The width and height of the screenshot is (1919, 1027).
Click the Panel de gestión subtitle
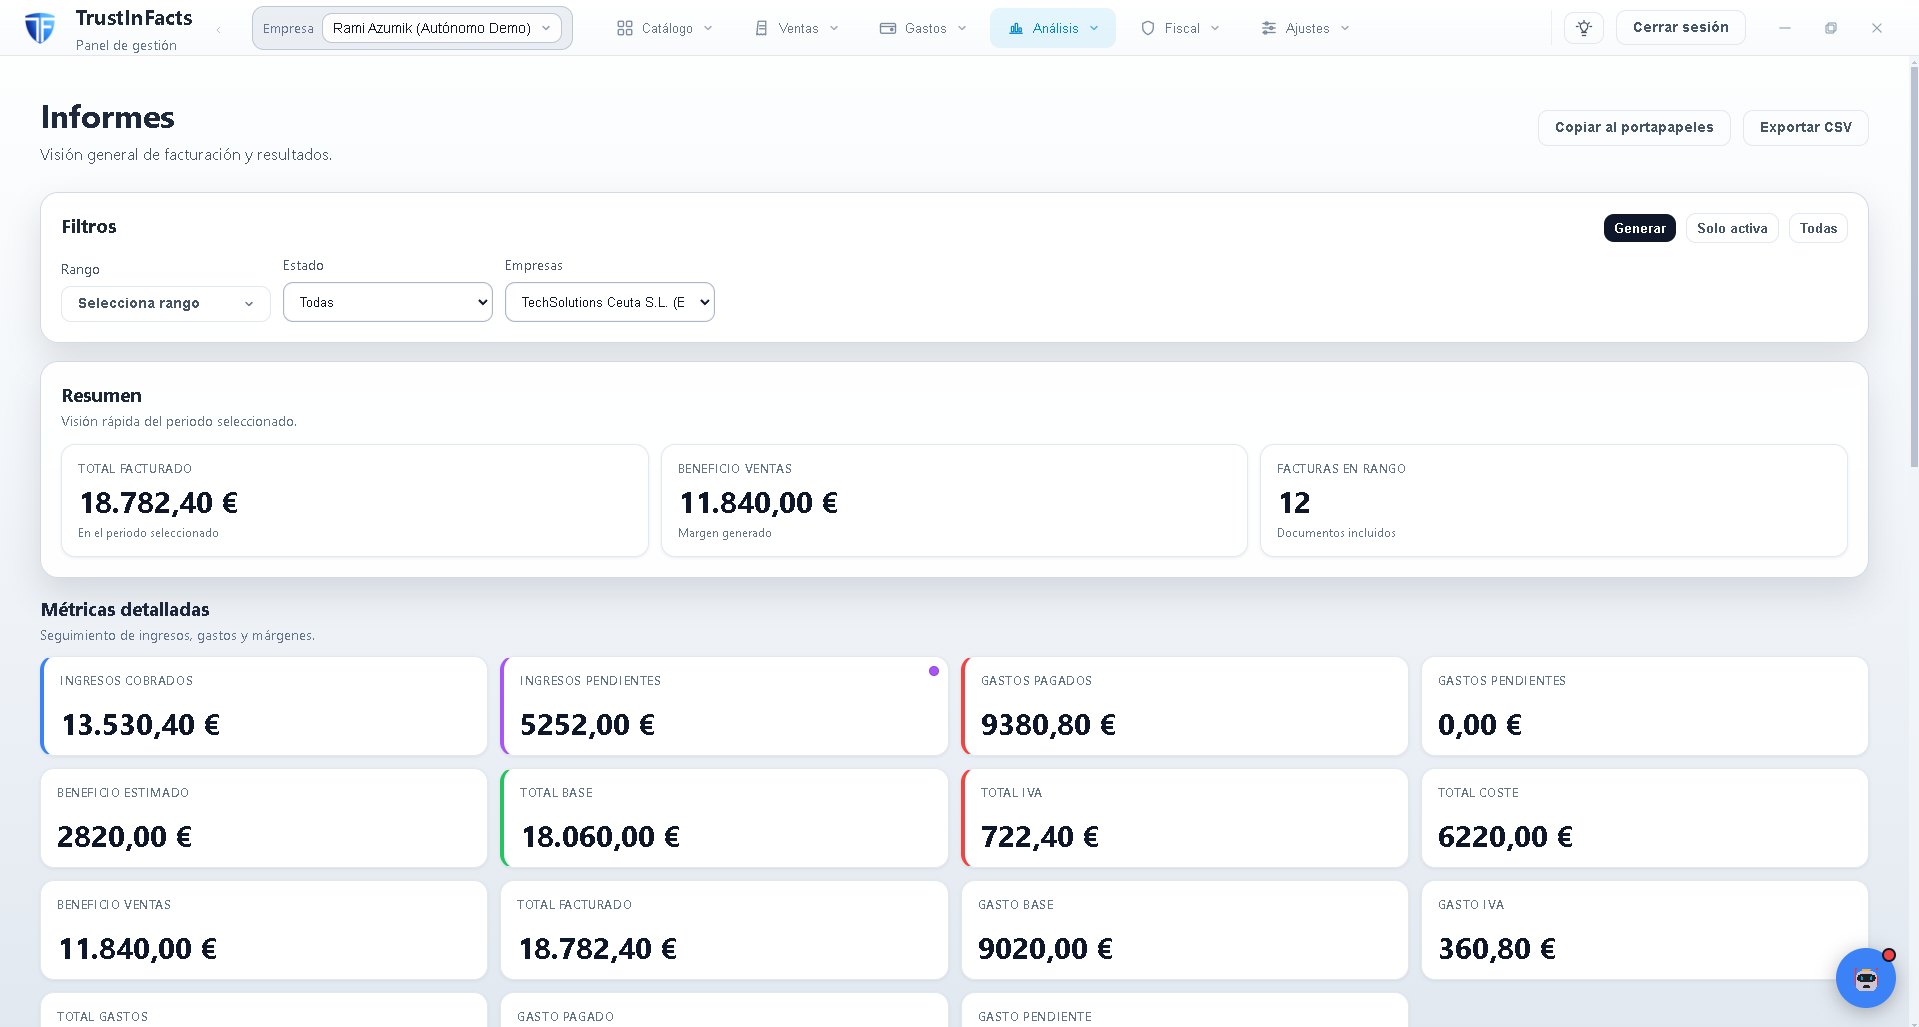pyautogui.click(x=126, y=46)
